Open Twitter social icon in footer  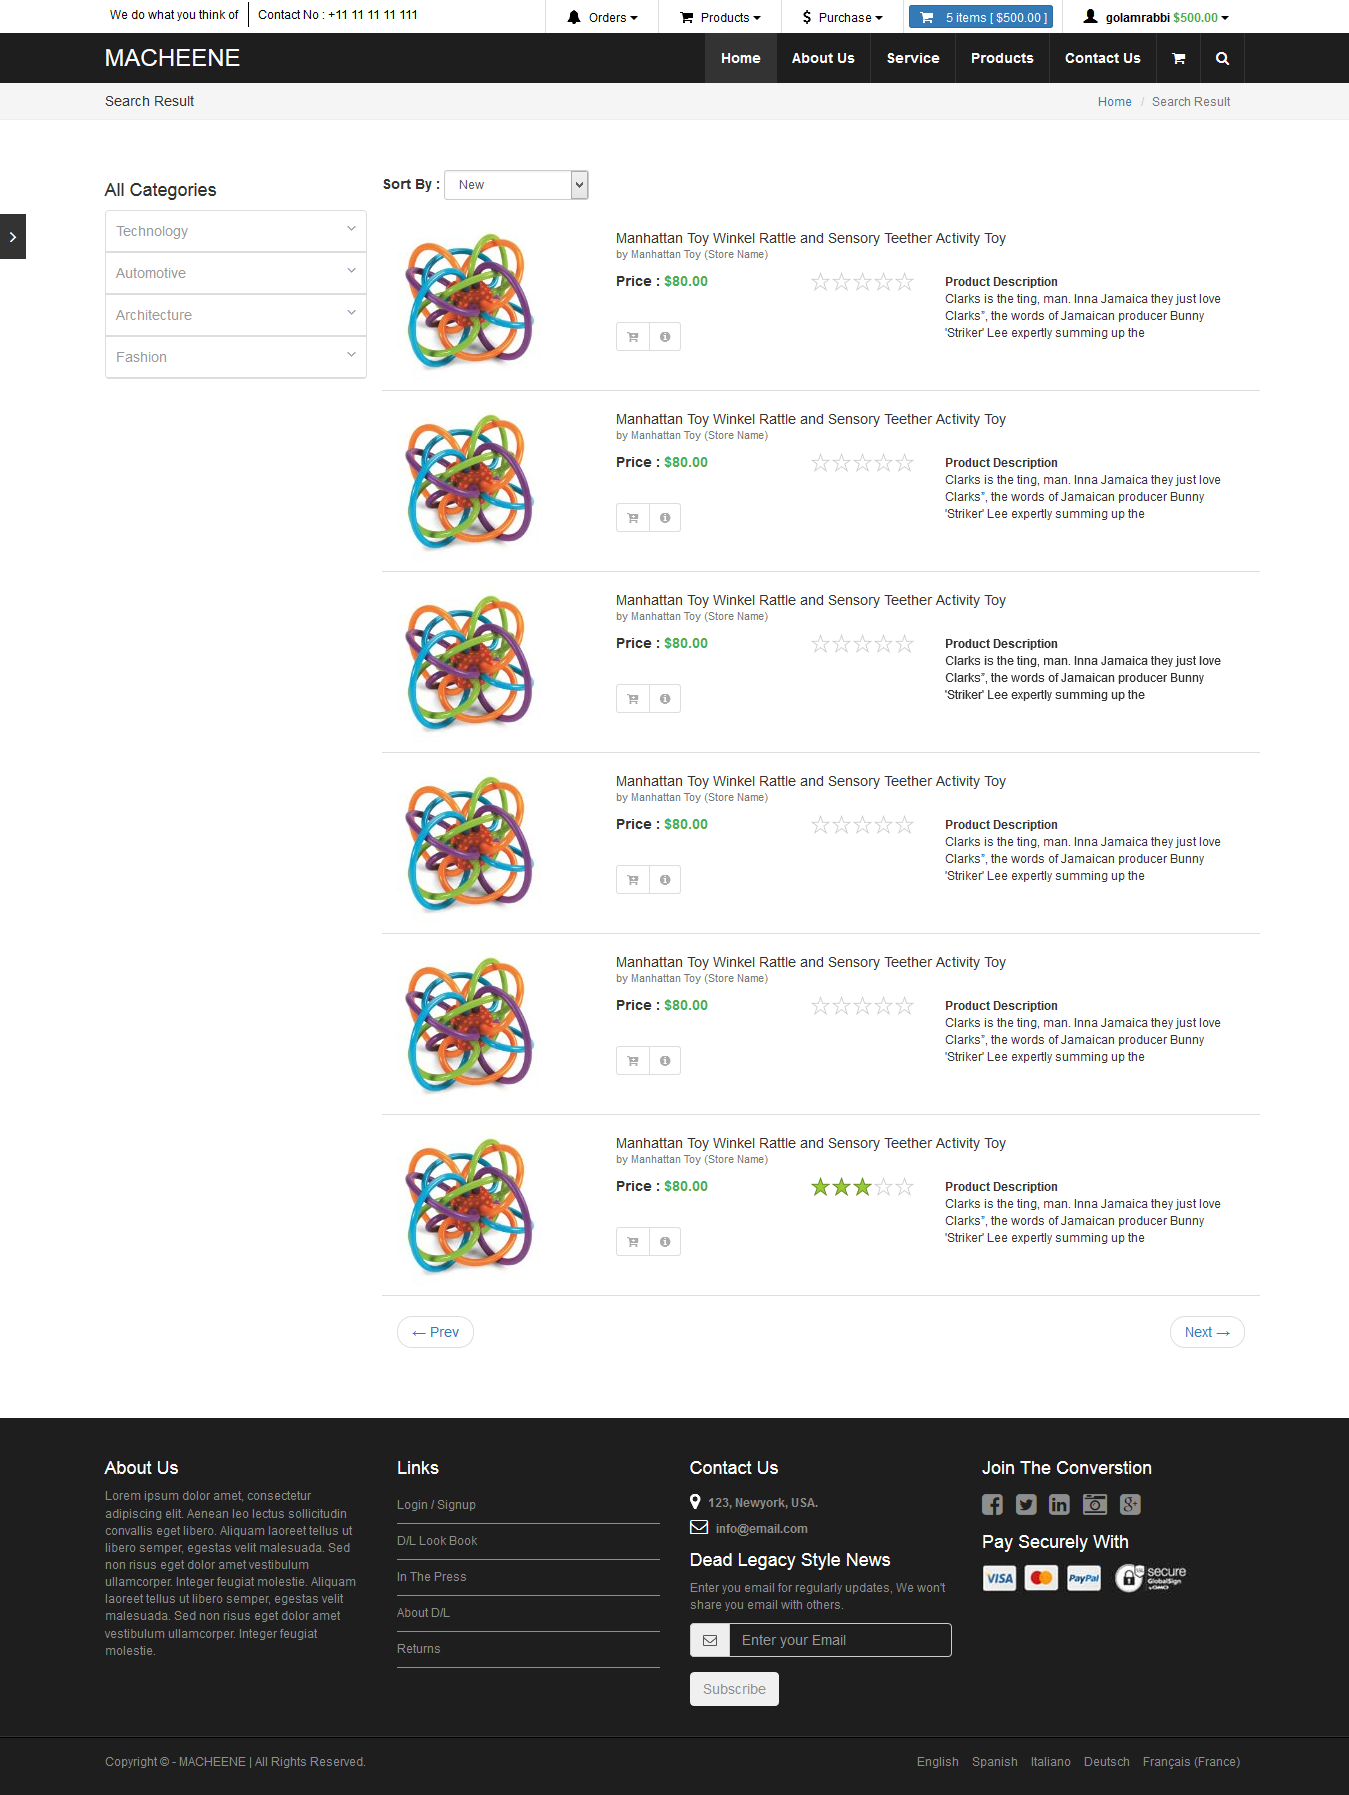pyautogui.click(x=1026, y=1504)
